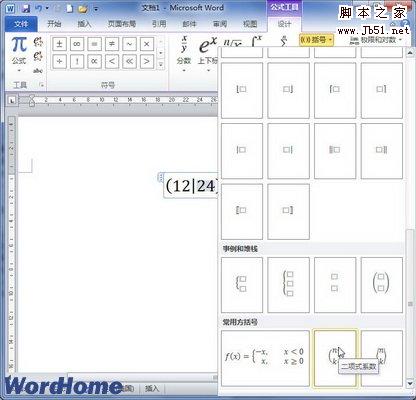Choose the right floor bracket template
This screenshot has height=400, width=416.
pos(288,90)
